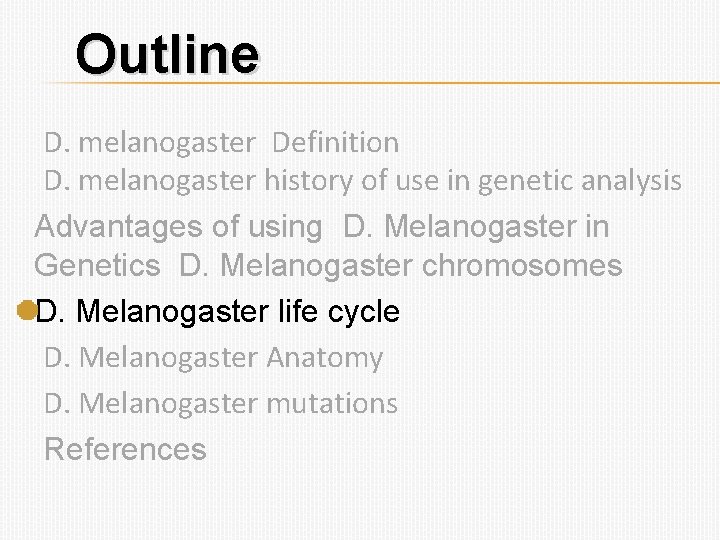Viewport: 720px width, 540px height.
Task: Click the References entry
Action: (x=125, y=450)
